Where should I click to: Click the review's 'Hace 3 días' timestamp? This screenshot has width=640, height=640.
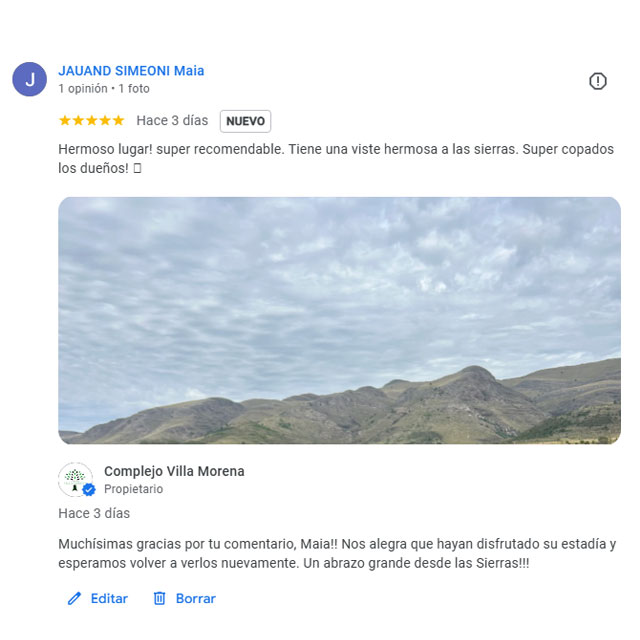pos(172,120)
